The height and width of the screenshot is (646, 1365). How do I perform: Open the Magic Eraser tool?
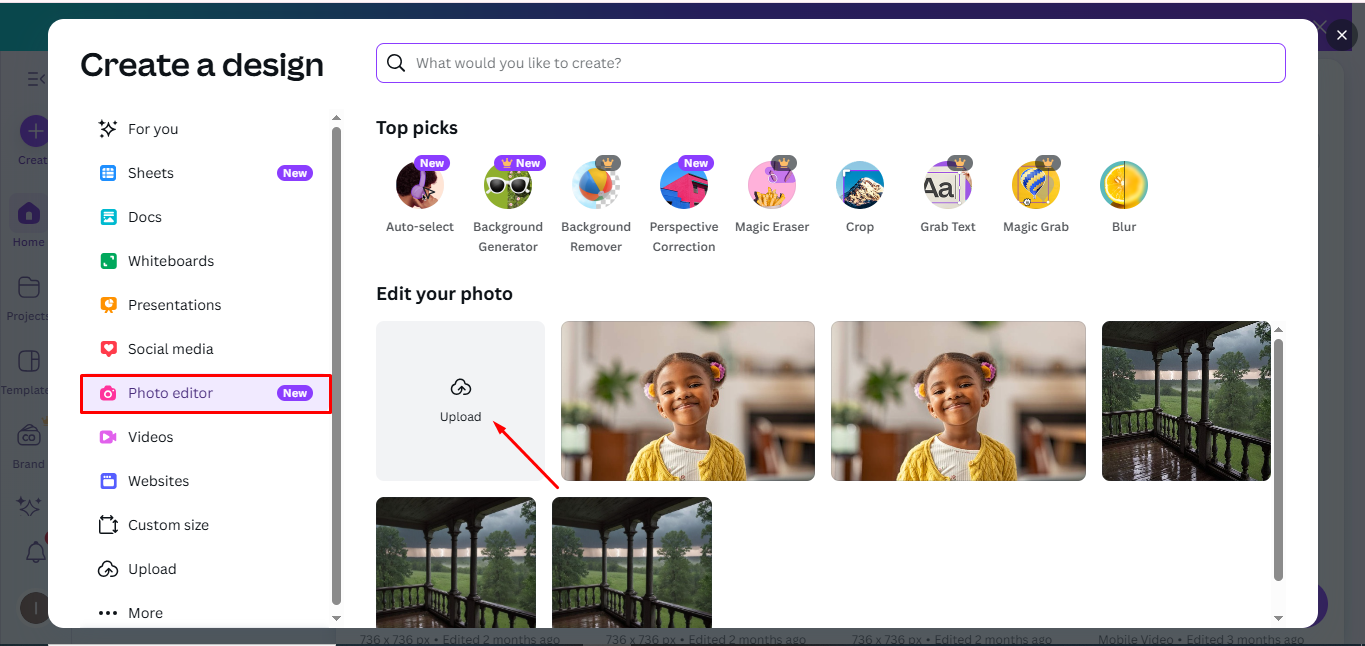point(771,185)
